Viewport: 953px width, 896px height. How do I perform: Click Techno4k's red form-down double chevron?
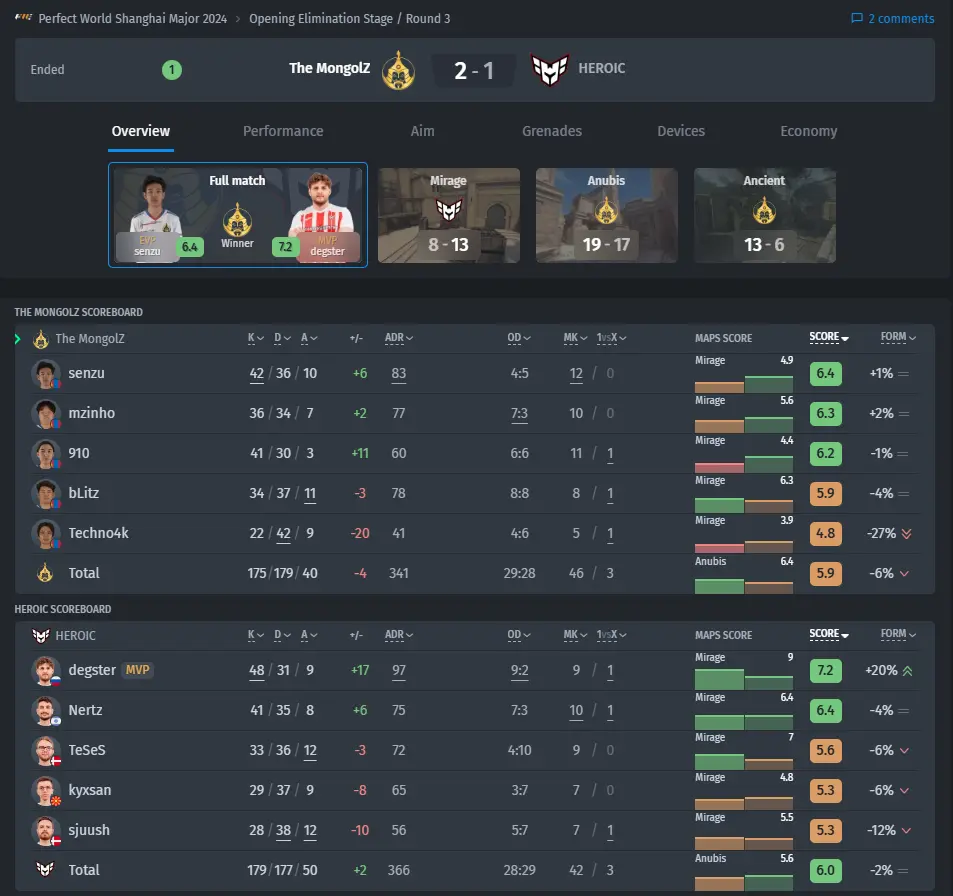[x=906, y=534]
